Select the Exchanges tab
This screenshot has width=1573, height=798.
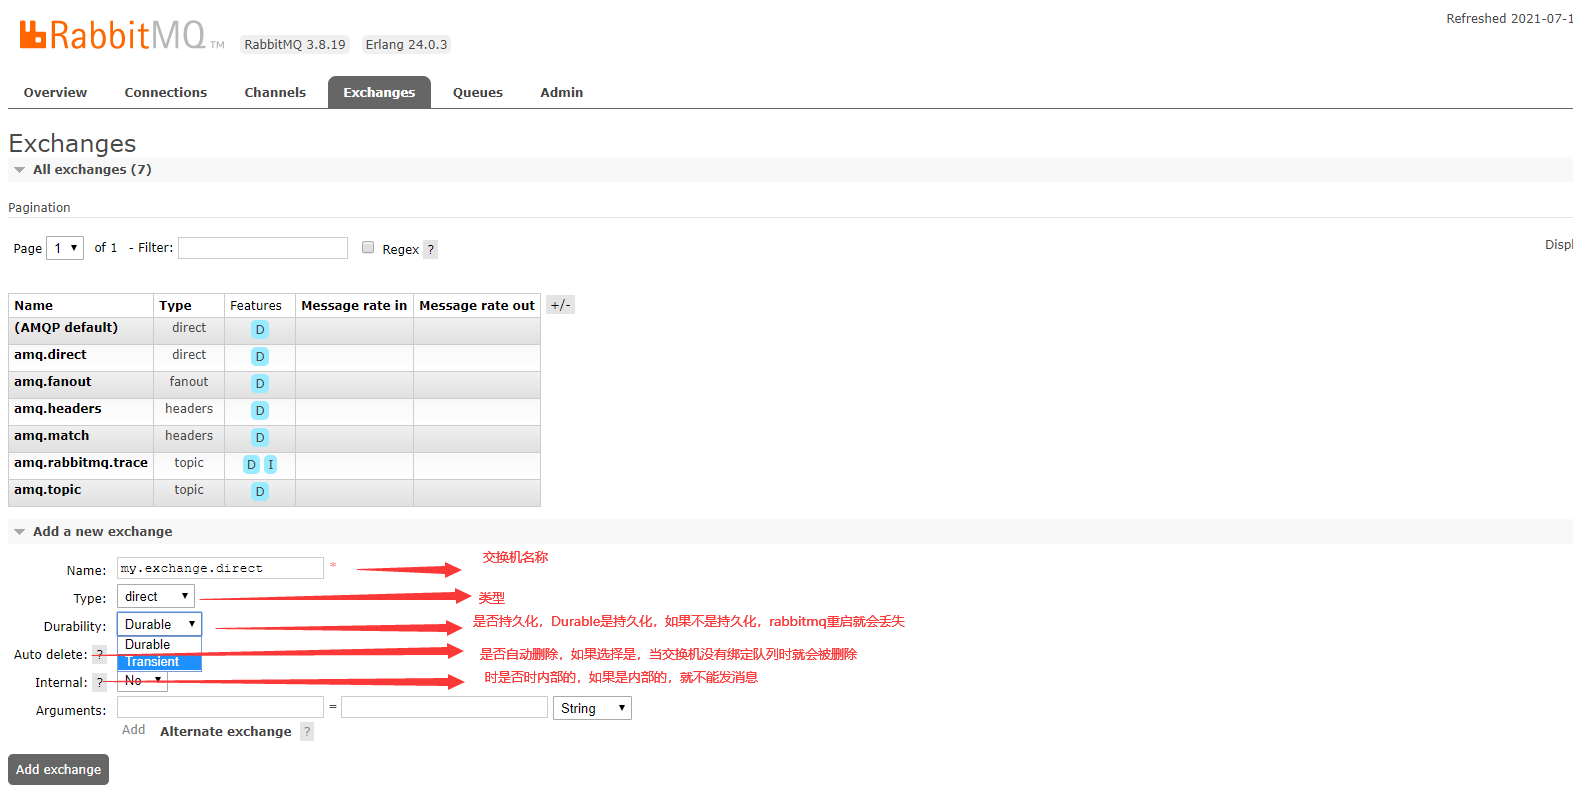pos(379,92)
